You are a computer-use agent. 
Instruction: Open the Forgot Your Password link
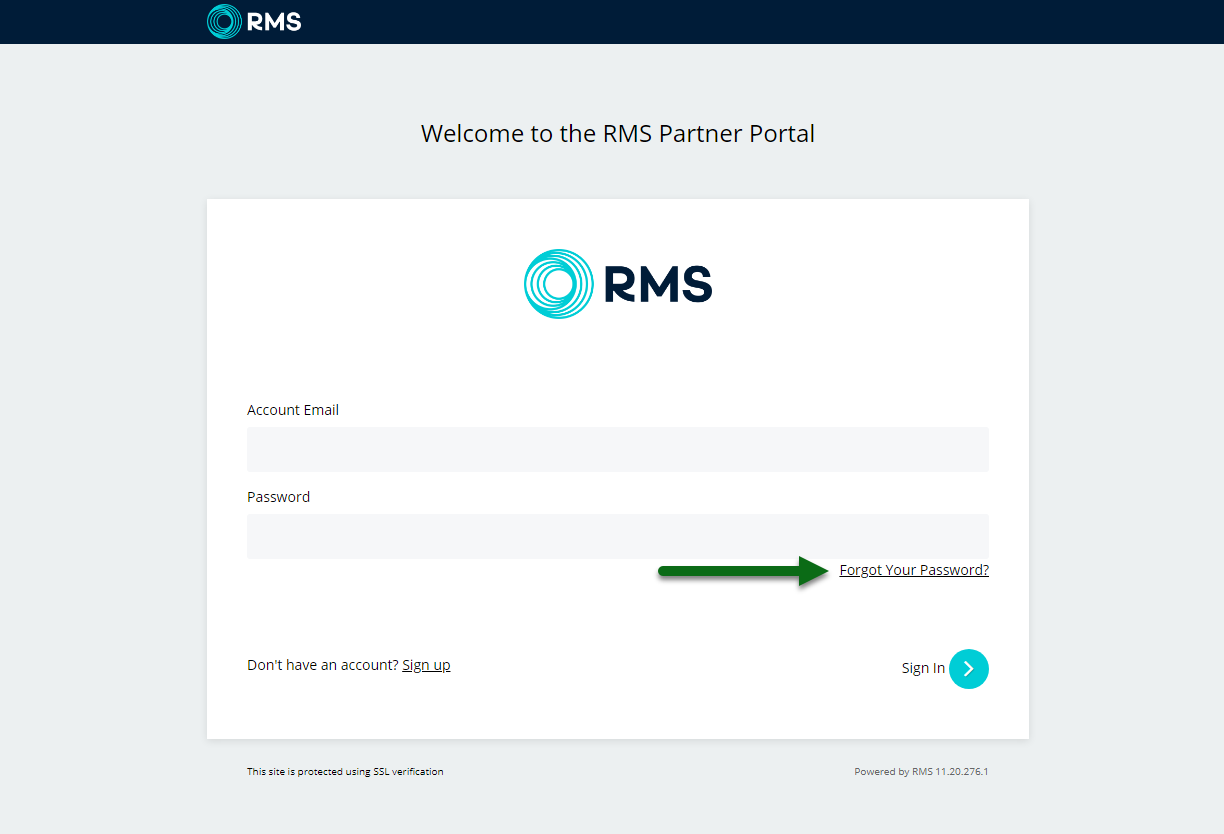coord(914,570)
